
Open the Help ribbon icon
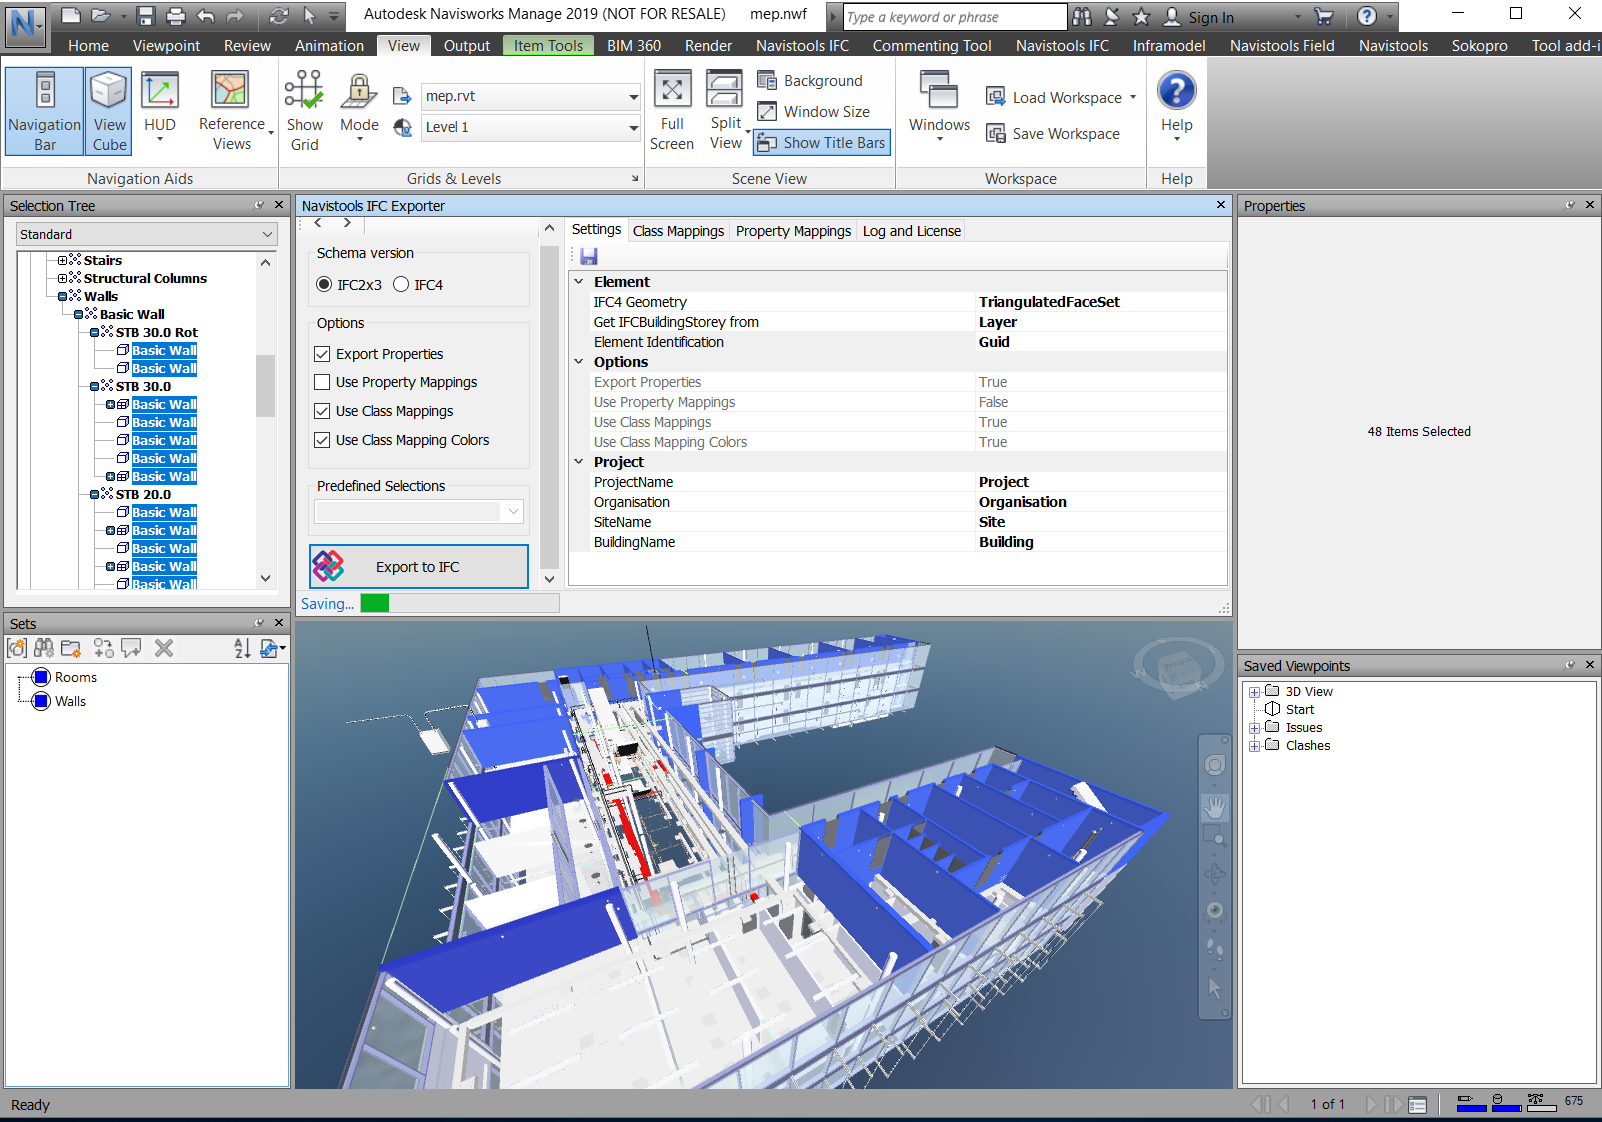click(x=1176, y=104)
